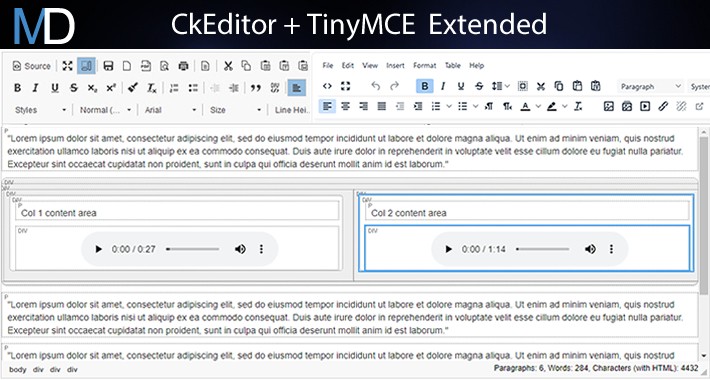This screenshot has width=710, height=380.
Task: Toggle CKEditor Show Blocks
Action: click(x=86, y=66)
